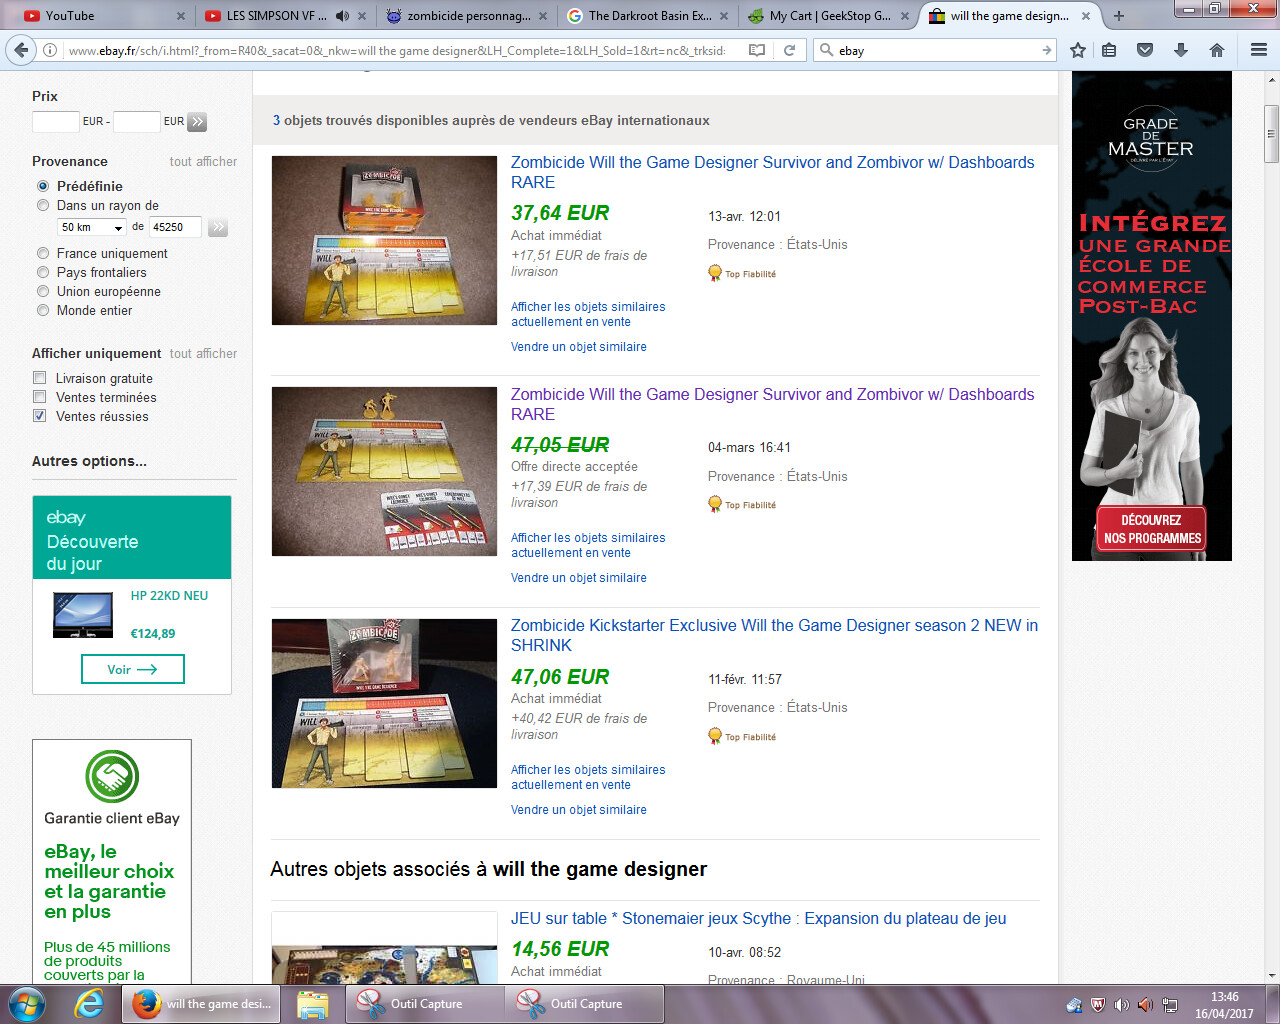
Task: Open Firefox hamburger menu
Action: tap(1259, 50)
